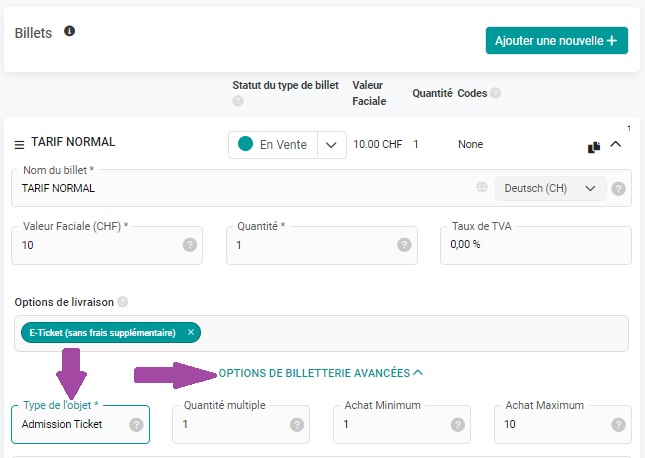Viewport: 645px width, 458px height.
Task: Click the Taux de TVA field
Action: click(x=536, y=245)
